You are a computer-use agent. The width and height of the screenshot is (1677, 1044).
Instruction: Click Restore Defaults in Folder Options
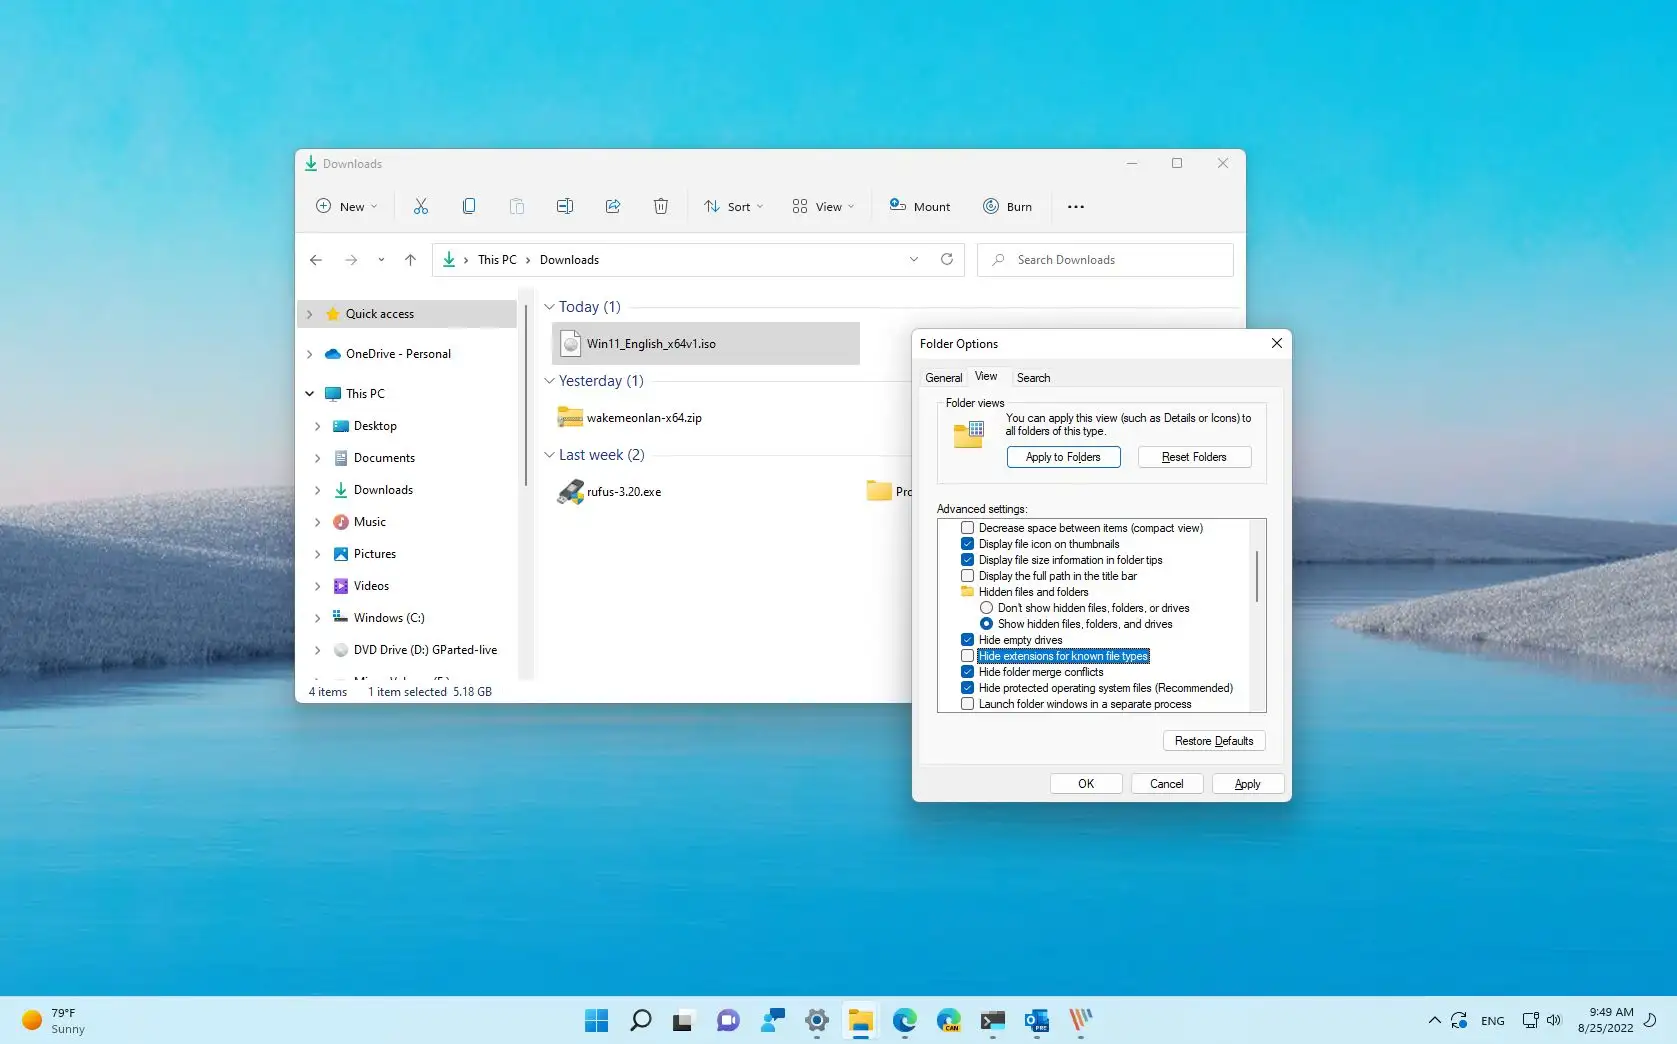pyautogui.click(x=1213, y=740)
